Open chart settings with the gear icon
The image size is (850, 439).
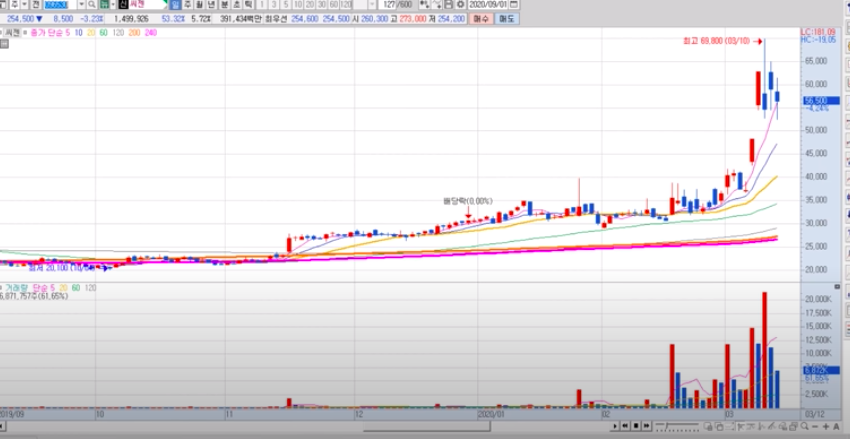tap(460, 4)
